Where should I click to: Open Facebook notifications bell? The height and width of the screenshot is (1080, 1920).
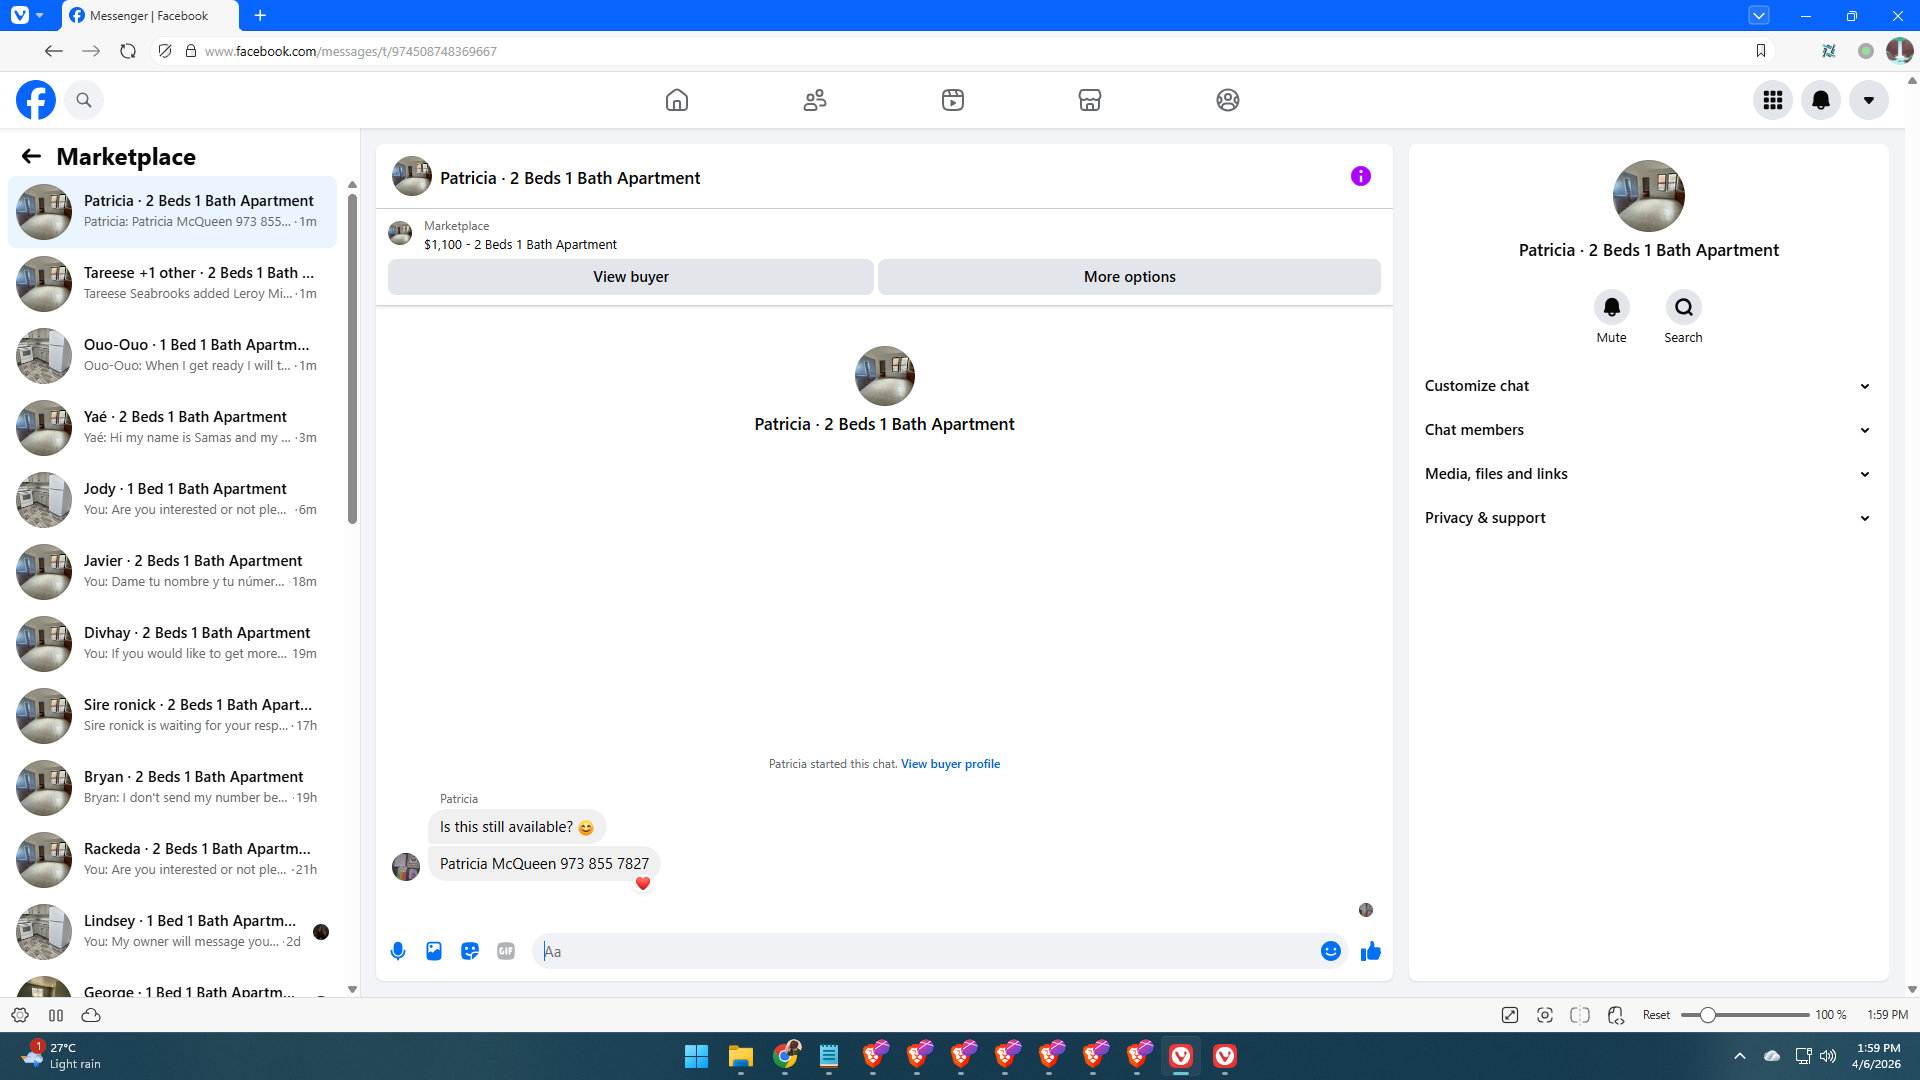1821,100
